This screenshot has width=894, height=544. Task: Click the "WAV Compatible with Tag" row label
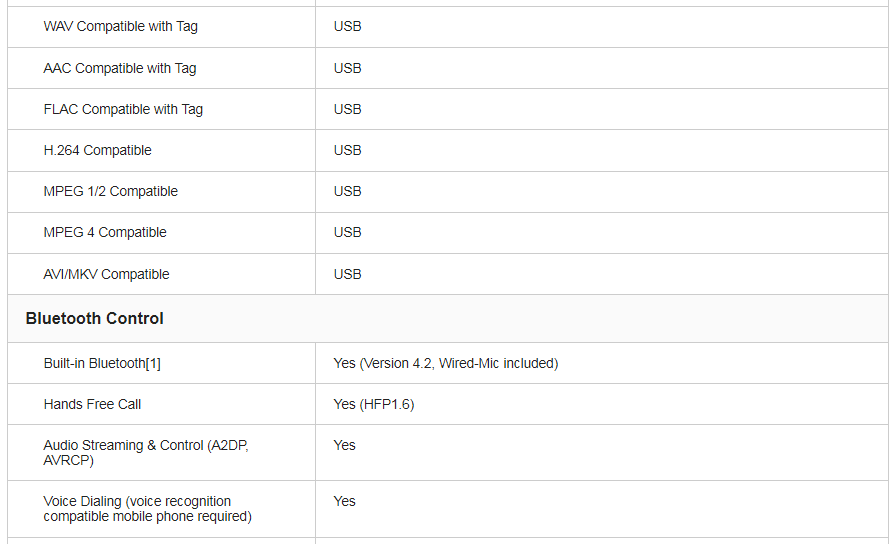tap(120, 27)
